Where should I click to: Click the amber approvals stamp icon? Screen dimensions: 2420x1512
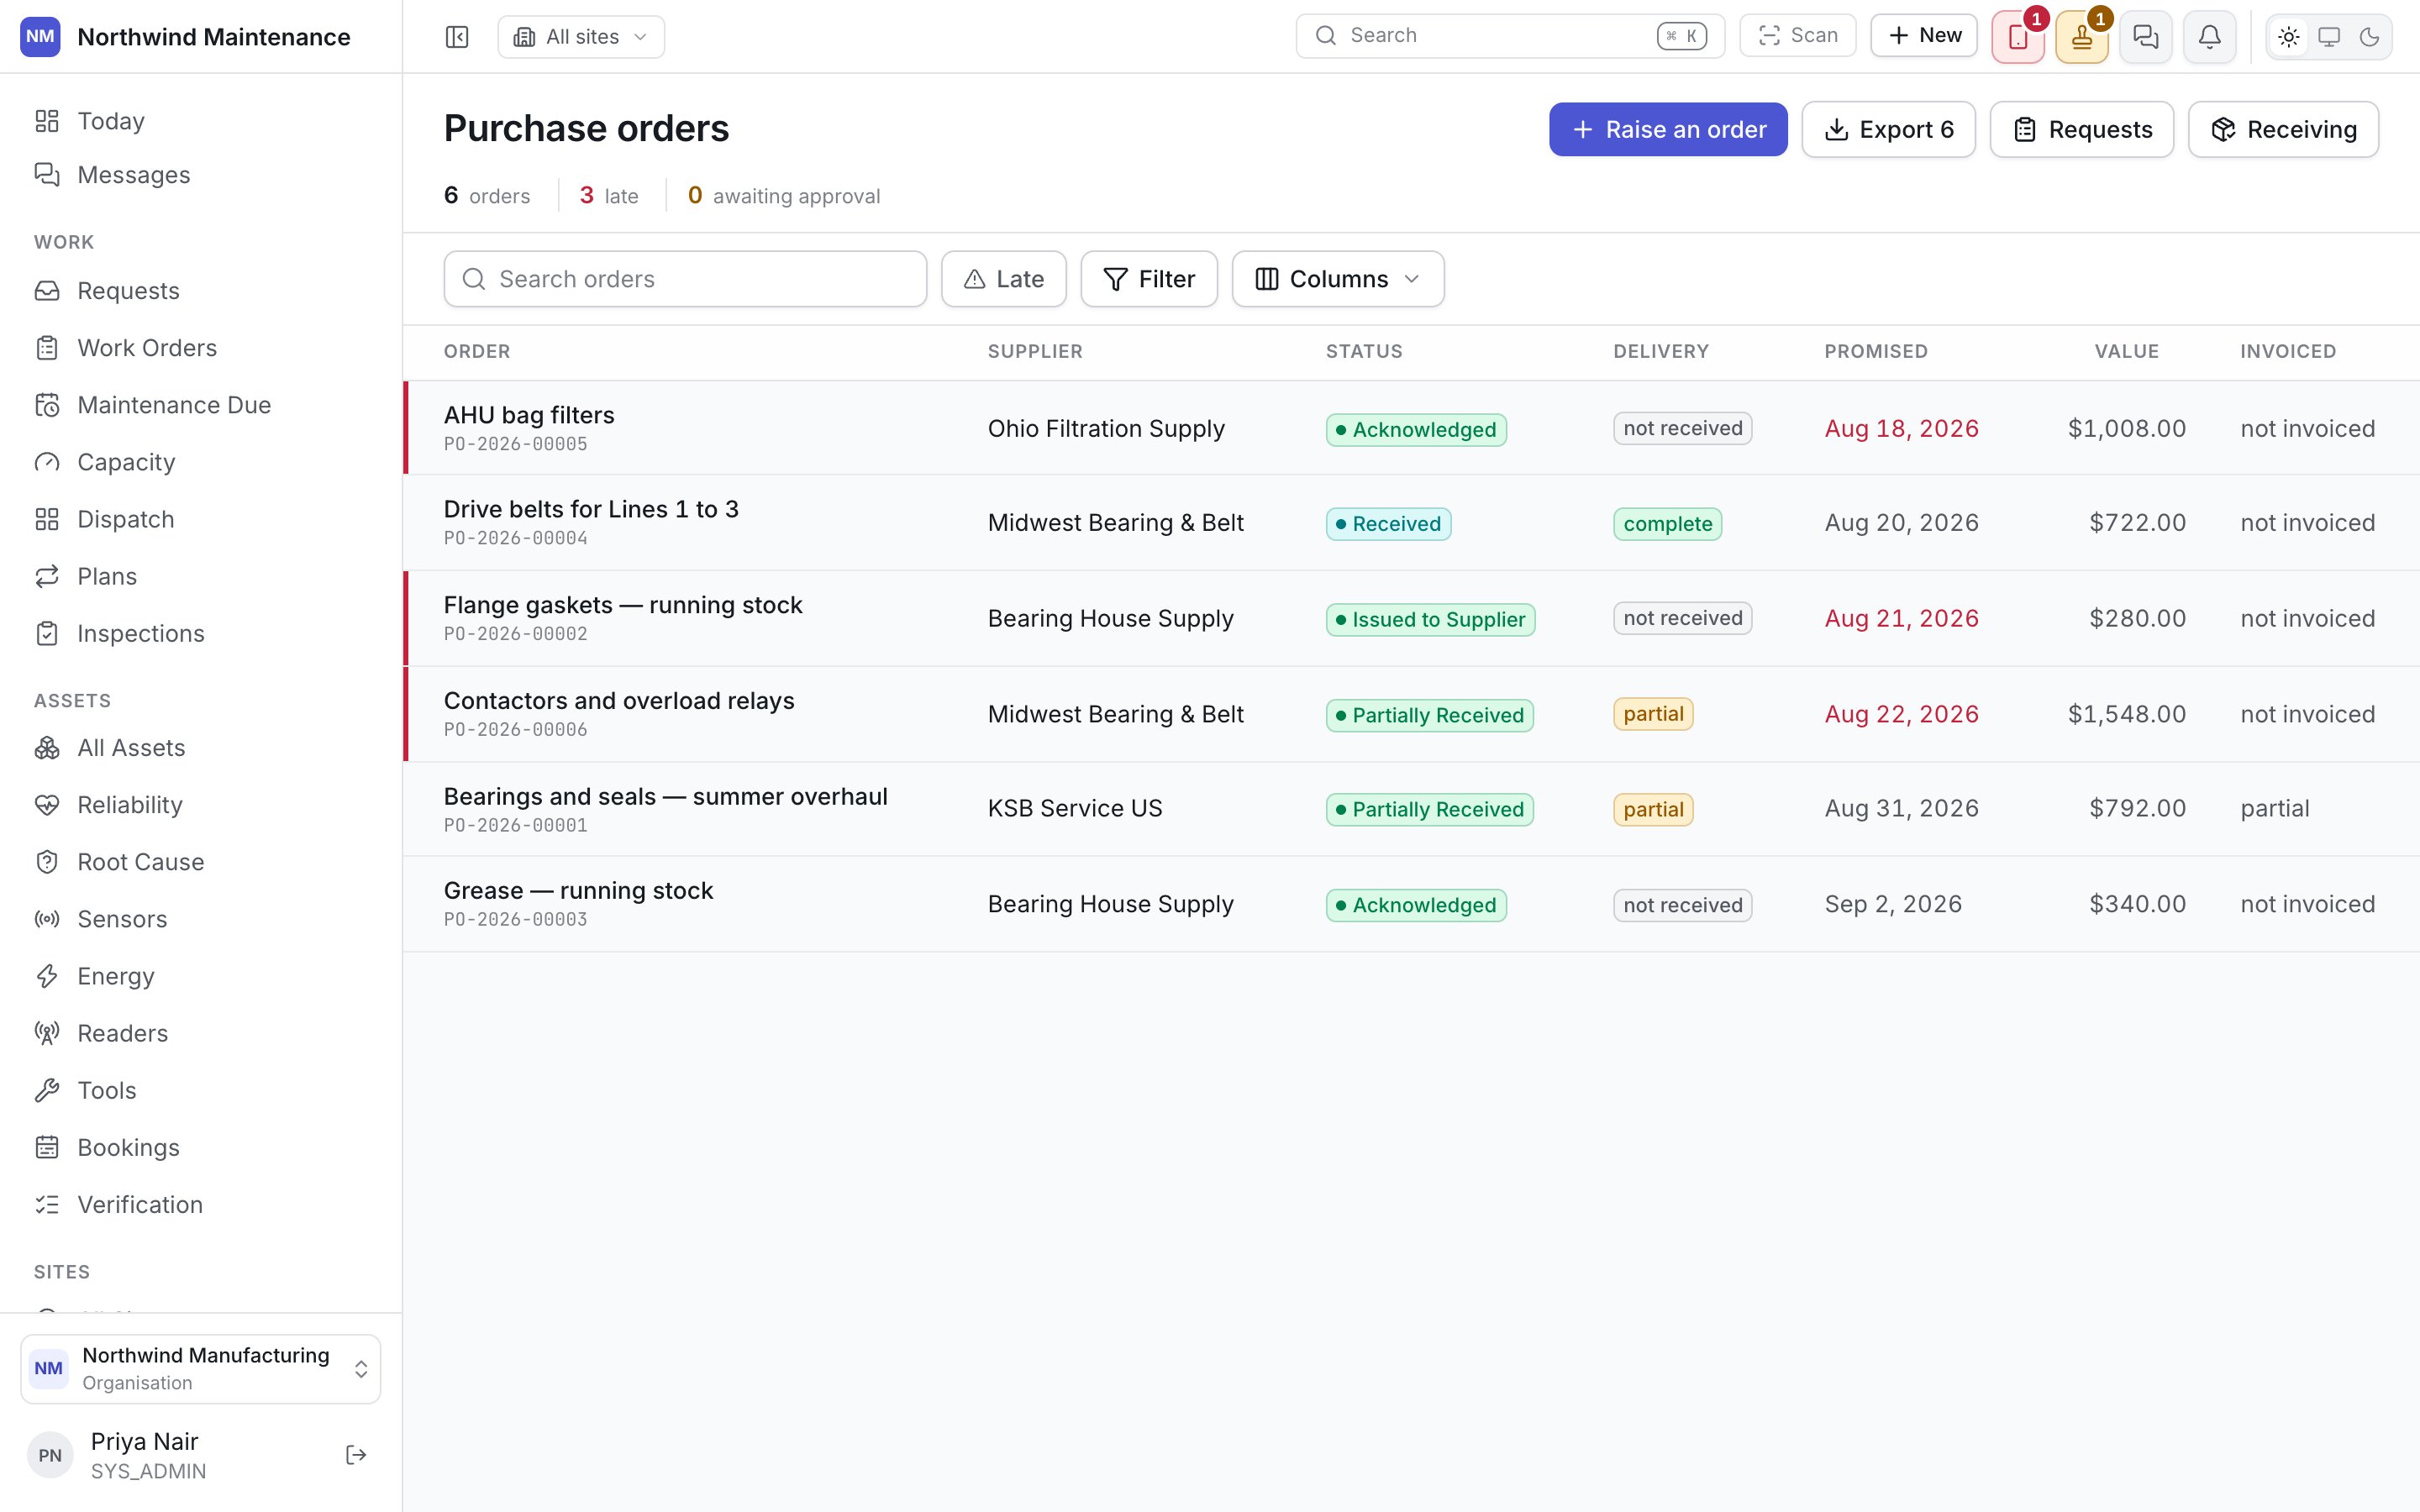tap(2082, 37)
